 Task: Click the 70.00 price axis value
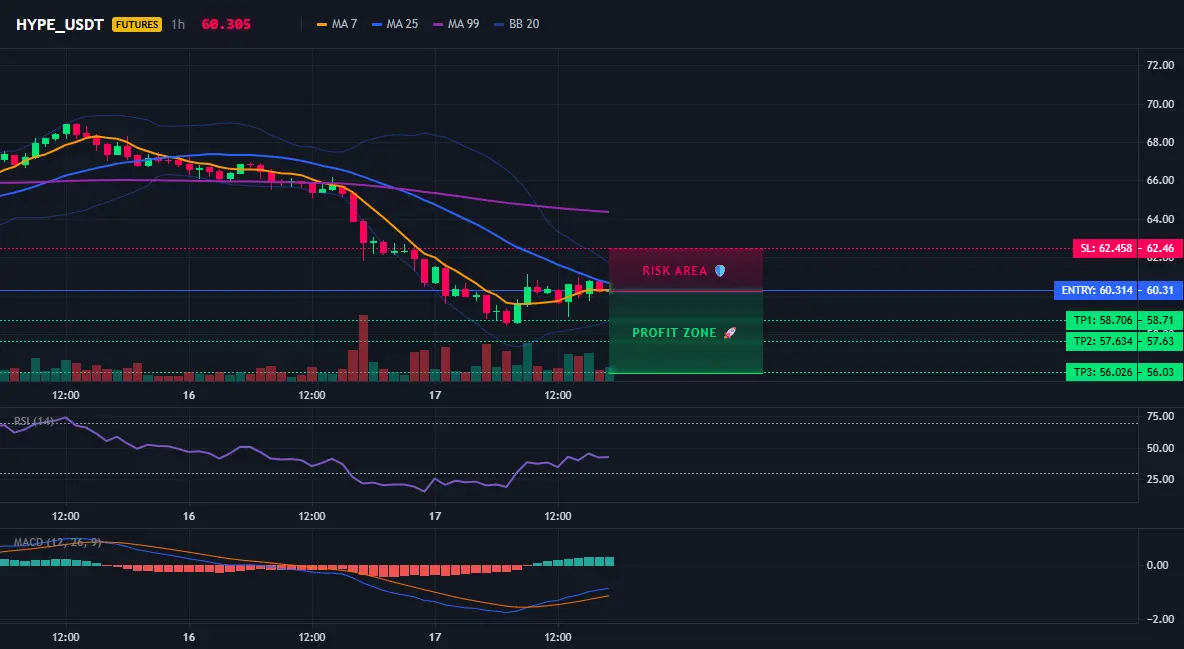(1160, 104)
